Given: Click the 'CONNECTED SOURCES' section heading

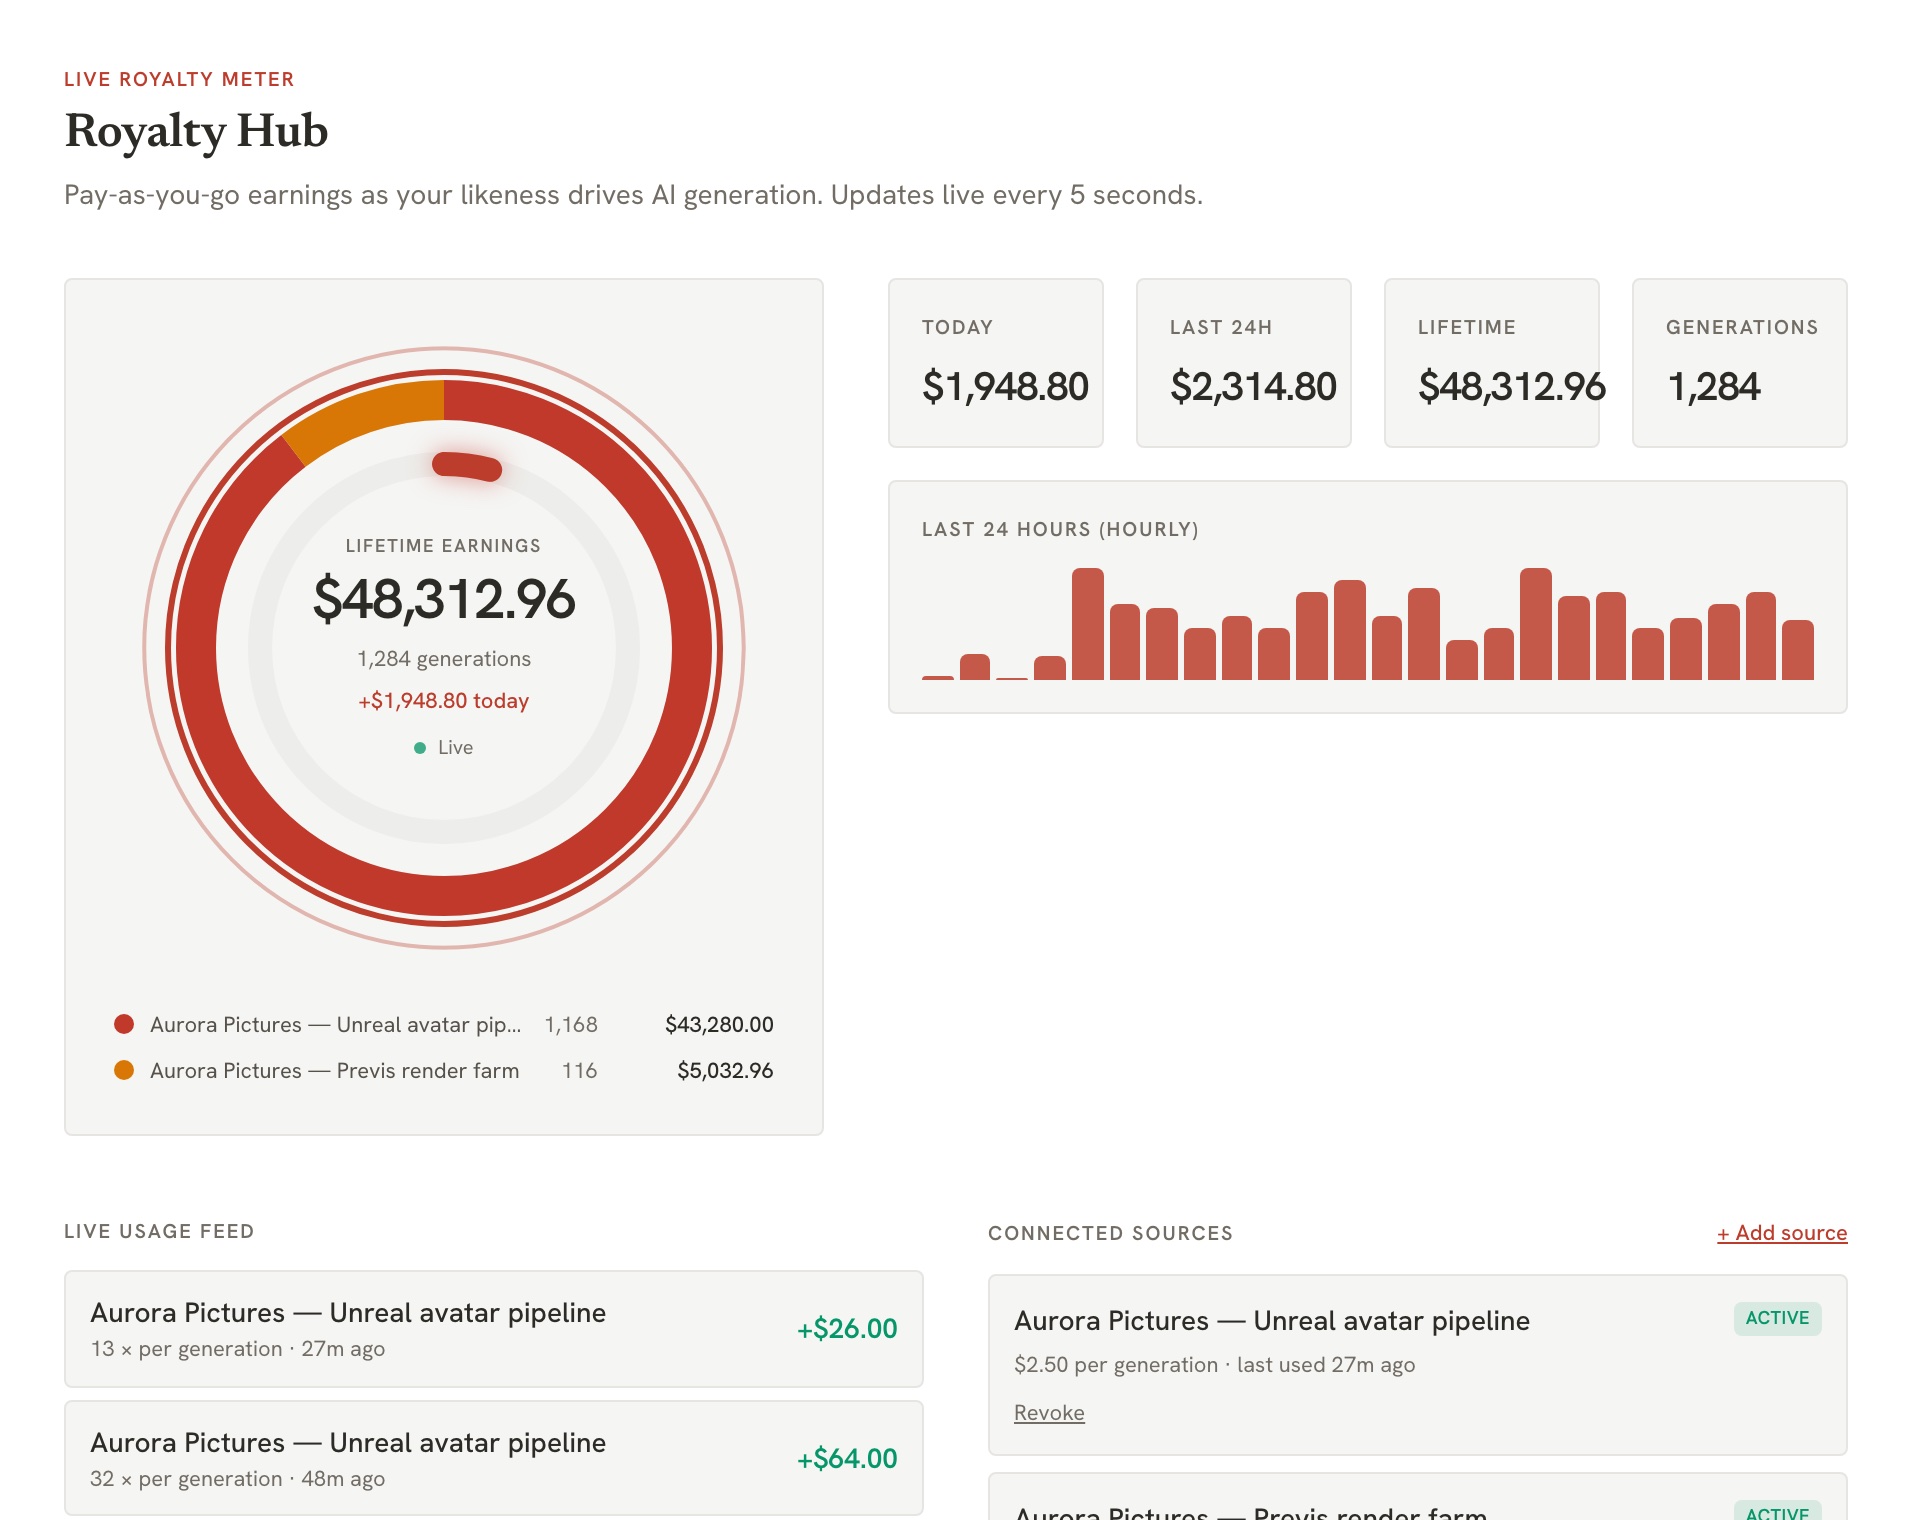Looking at the screenshot, I should point(1110,1233).
